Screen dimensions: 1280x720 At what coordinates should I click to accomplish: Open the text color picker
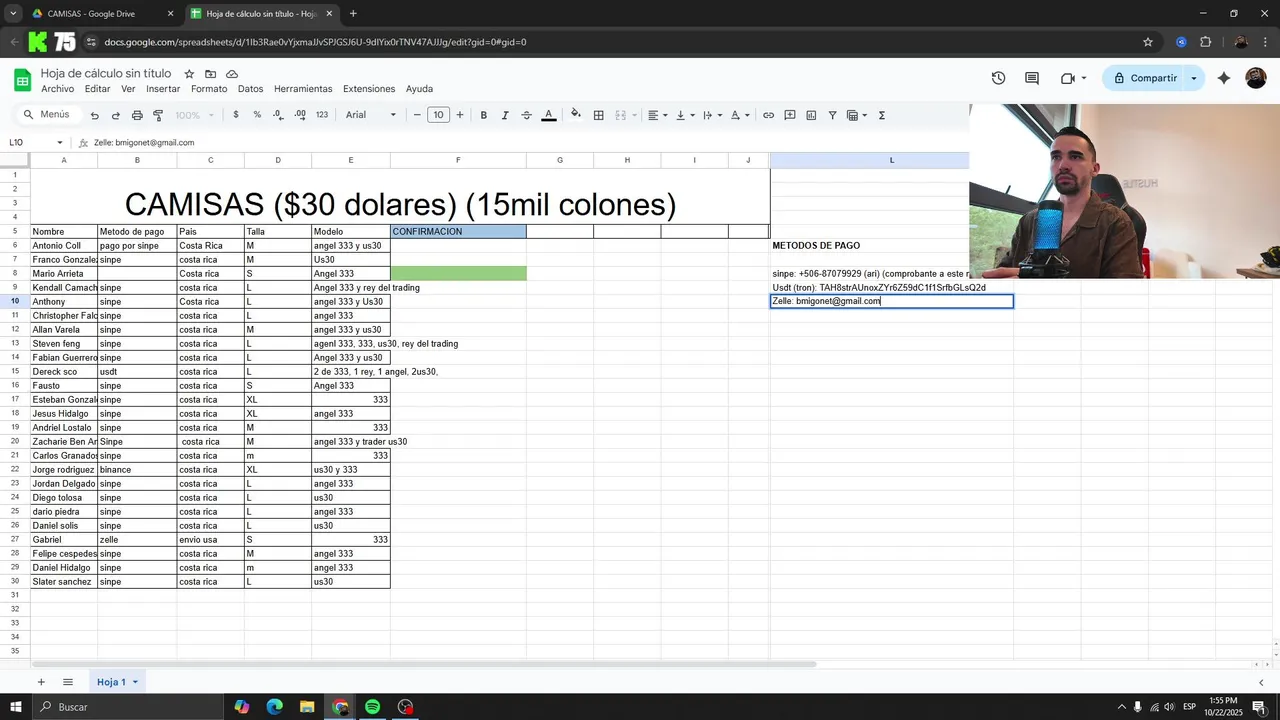pos(548,115)
